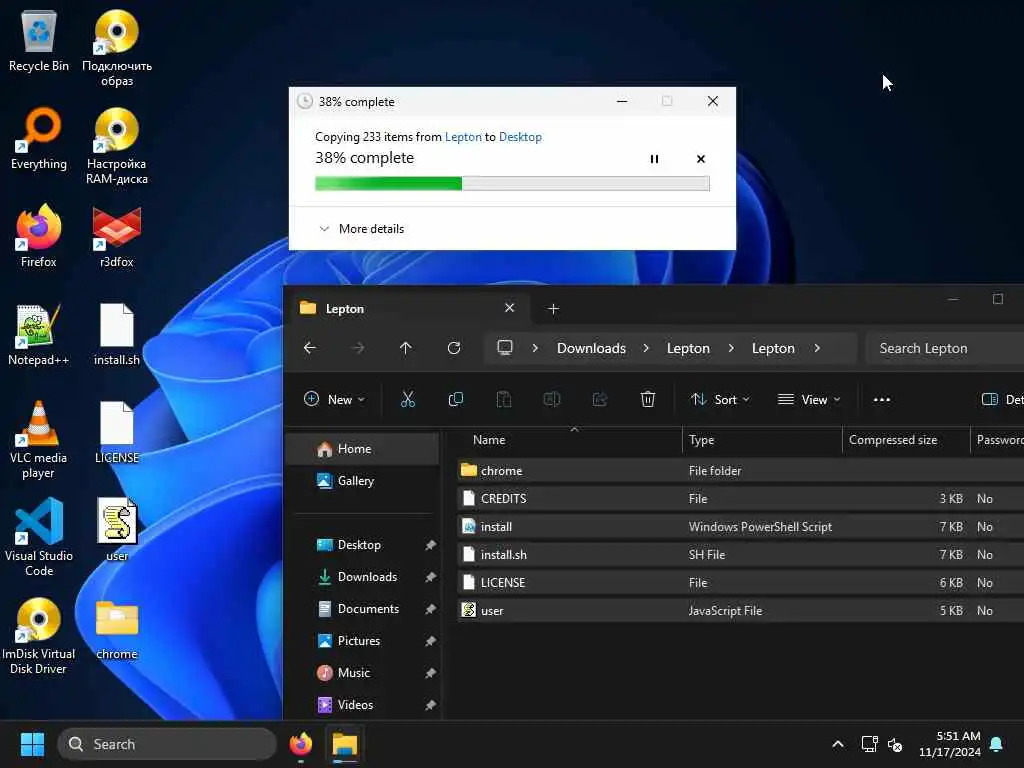Open the Desktop destination link in copy dialog
Screen dimensions: 1024x768
coord(520,136)
